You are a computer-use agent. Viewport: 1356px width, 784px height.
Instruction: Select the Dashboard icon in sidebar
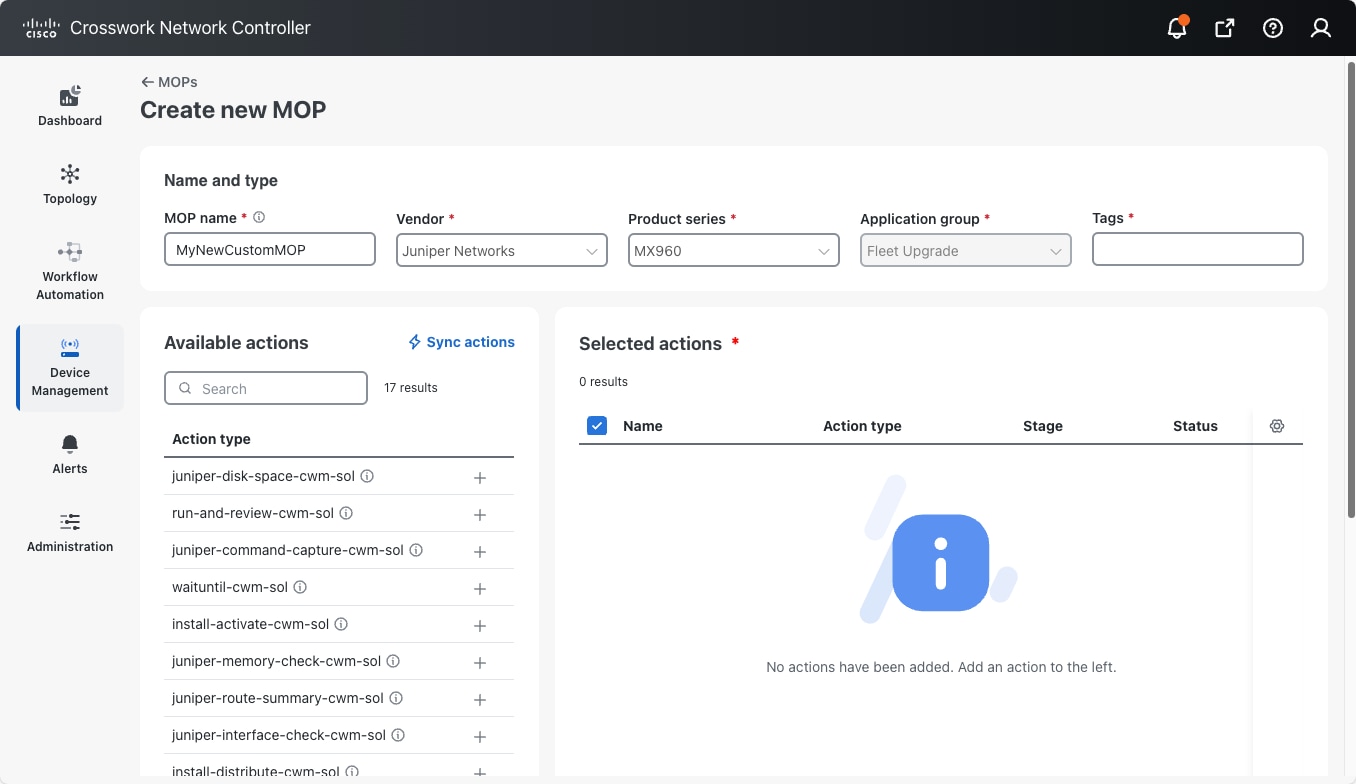click(x=69, y=96)
